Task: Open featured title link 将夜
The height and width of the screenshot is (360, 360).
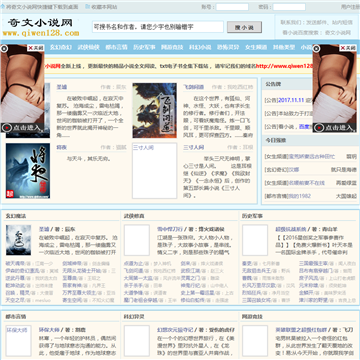Action: pyautogui.click(x=62, y=147)
